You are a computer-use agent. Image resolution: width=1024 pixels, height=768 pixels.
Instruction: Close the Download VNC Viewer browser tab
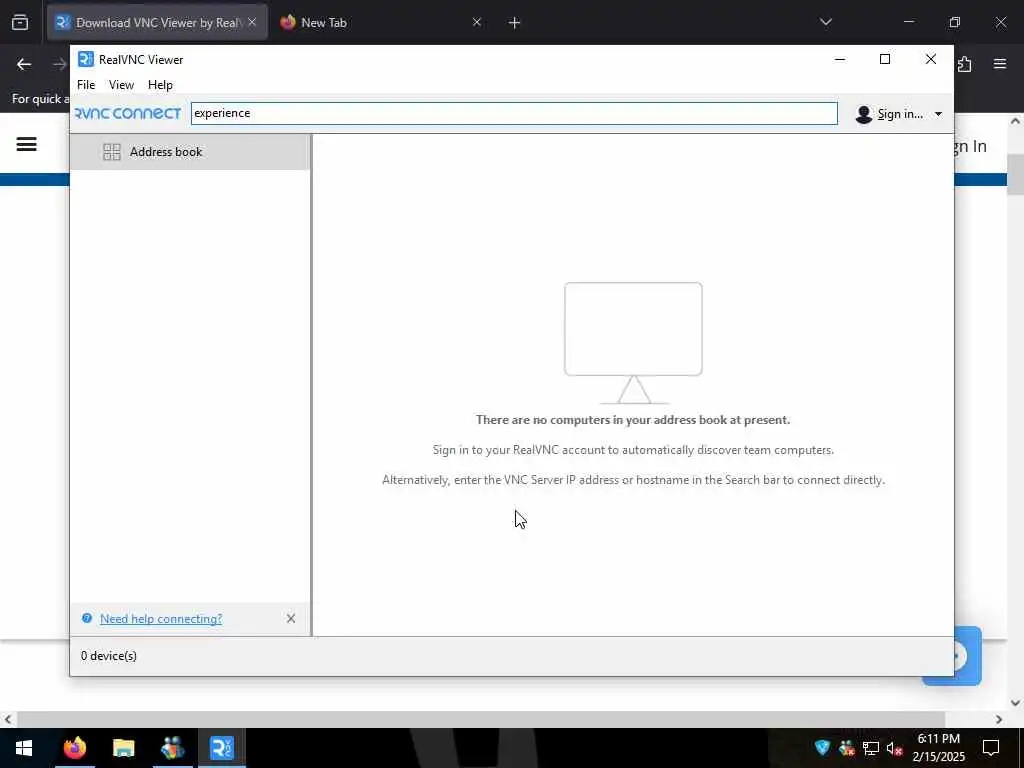pyautogui.click(x=252, y=22)
